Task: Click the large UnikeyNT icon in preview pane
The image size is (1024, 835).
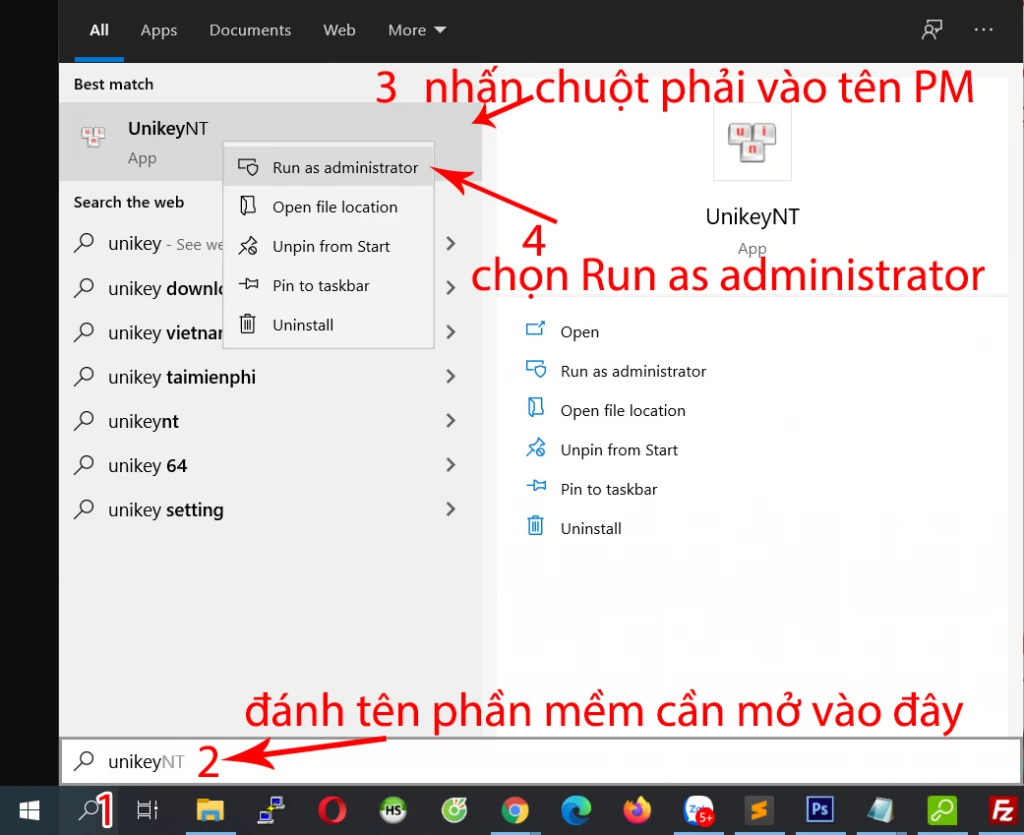Action: (752, 142)
